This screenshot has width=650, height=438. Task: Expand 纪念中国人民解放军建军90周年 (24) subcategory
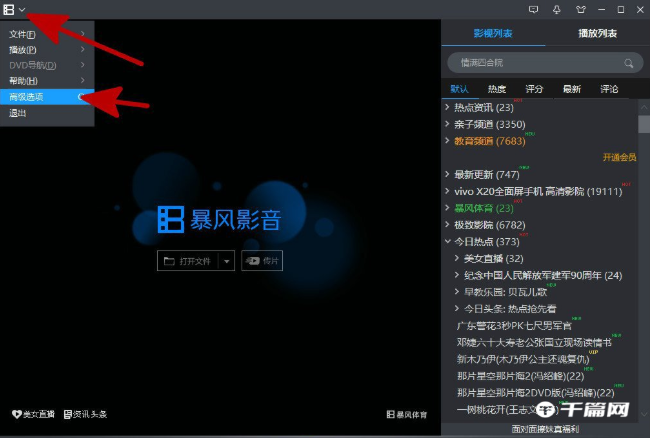pyautogui.click(x=456, y=275)
